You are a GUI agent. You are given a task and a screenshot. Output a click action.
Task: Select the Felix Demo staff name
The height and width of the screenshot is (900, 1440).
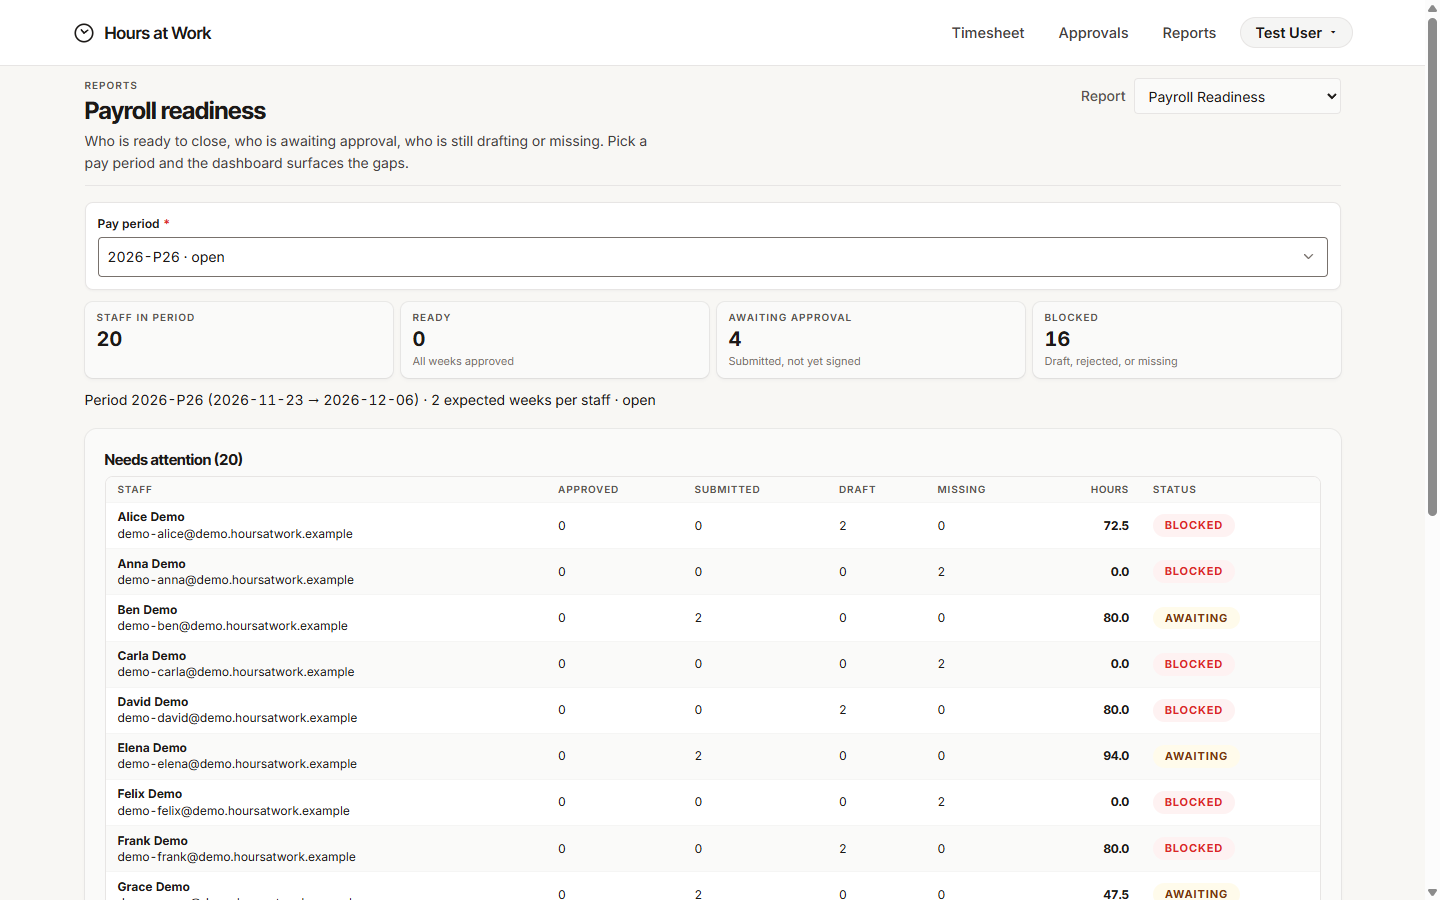point(149,794)
